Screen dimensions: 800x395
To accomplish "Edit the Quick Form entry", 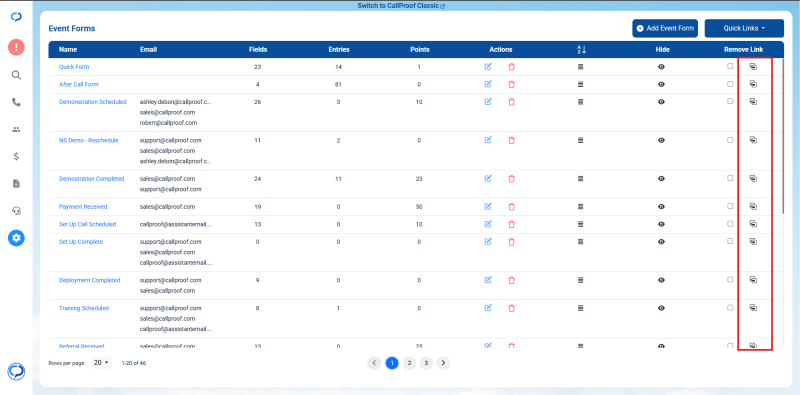I will [x=488, y=67].
